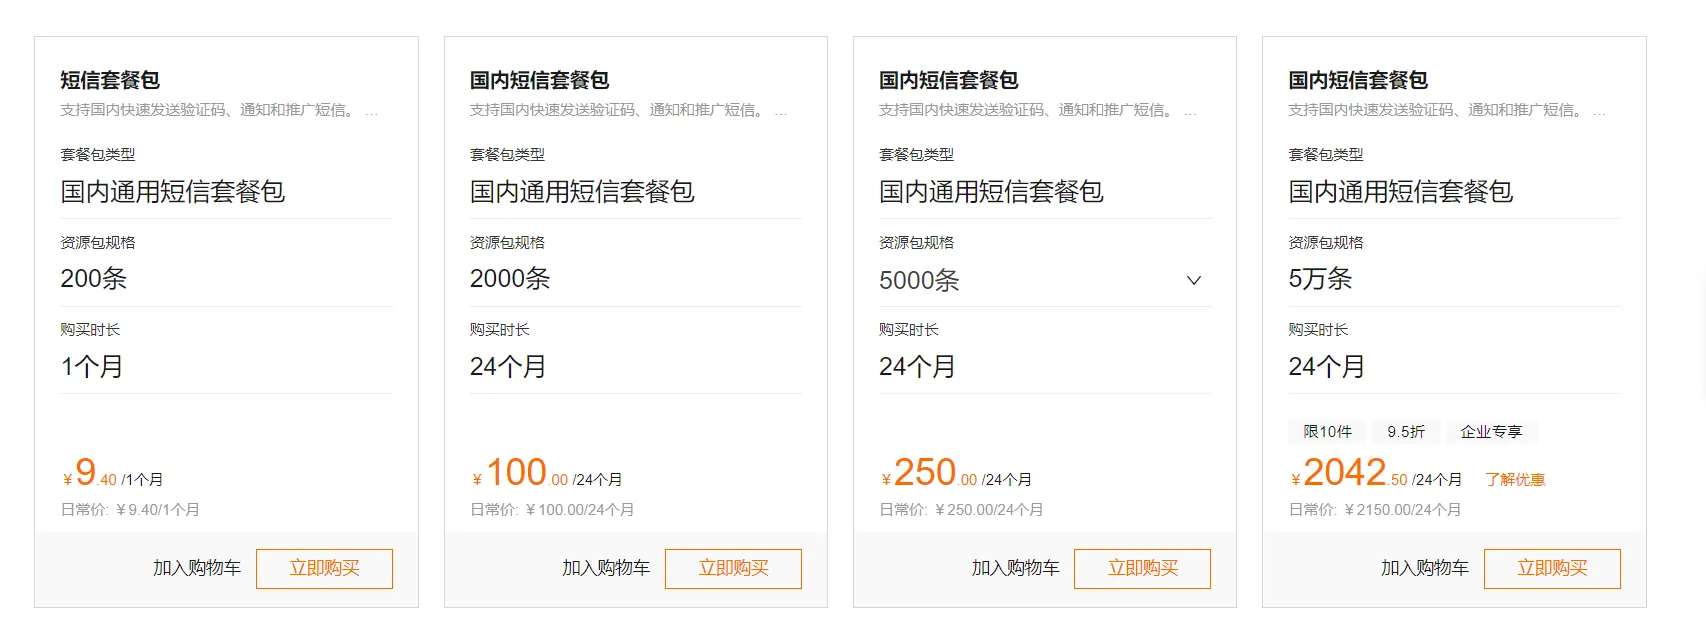Viewport: 1706px width, 641px height.
Task: Click 加入购物车 on the 5万条 package card
Action: (x=1424, y=568)
